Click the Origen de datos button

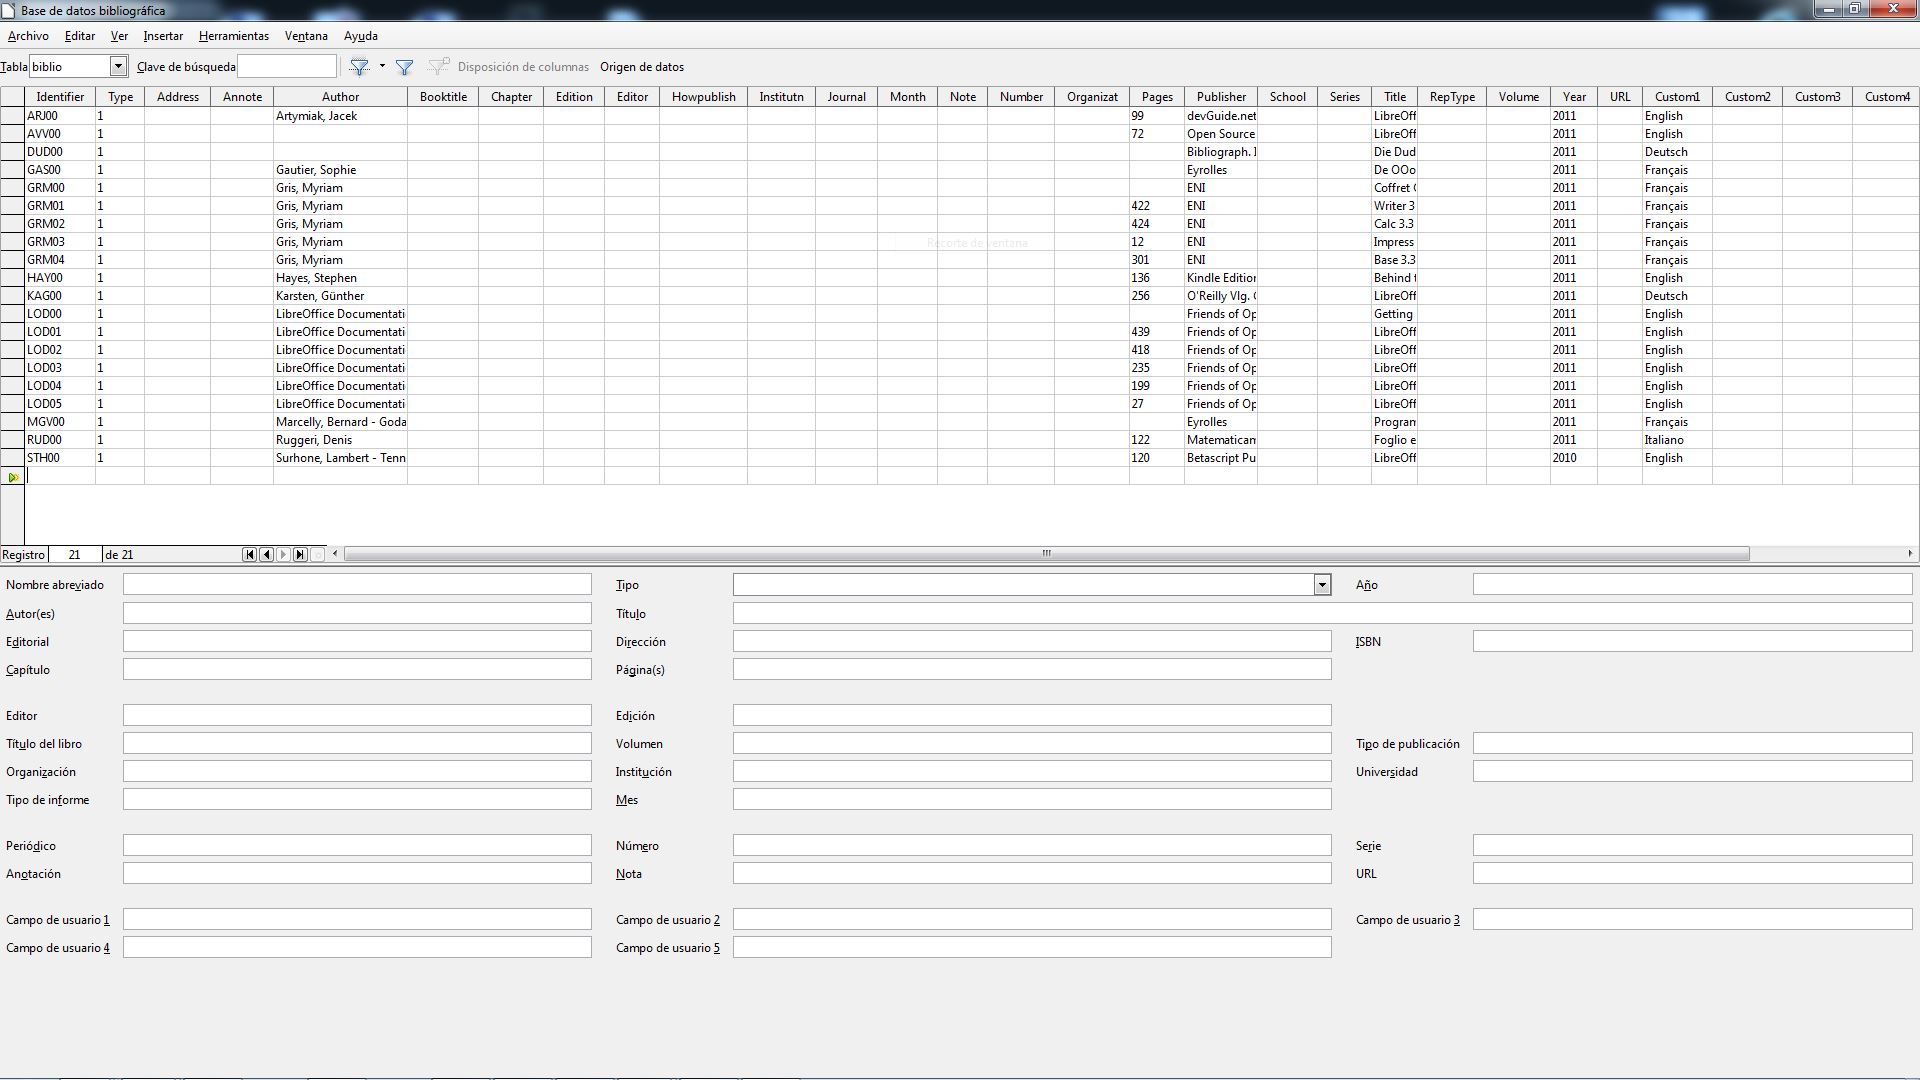(642, 67)
